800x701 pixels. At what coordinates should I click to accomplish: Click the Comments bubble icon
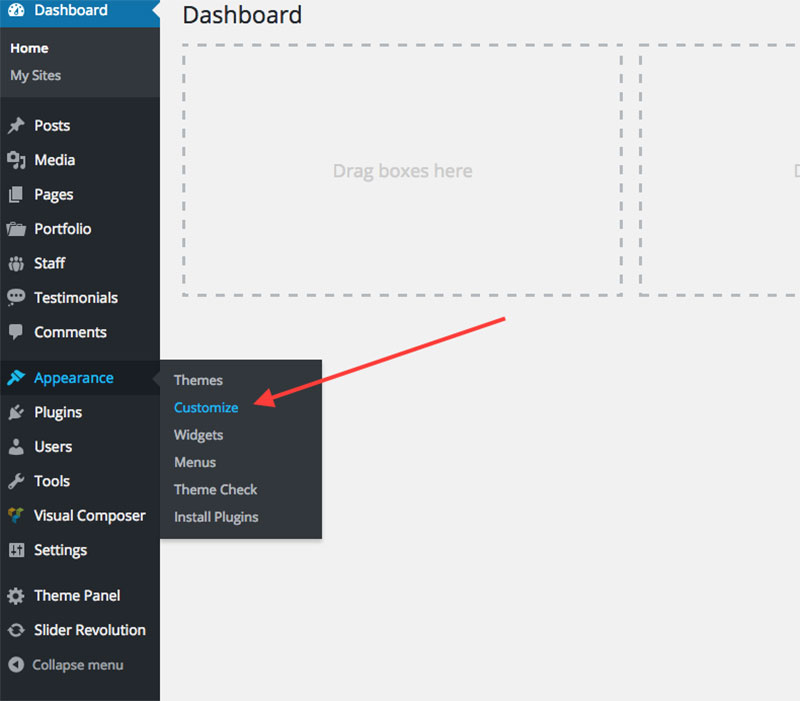[x=16, y=332]
